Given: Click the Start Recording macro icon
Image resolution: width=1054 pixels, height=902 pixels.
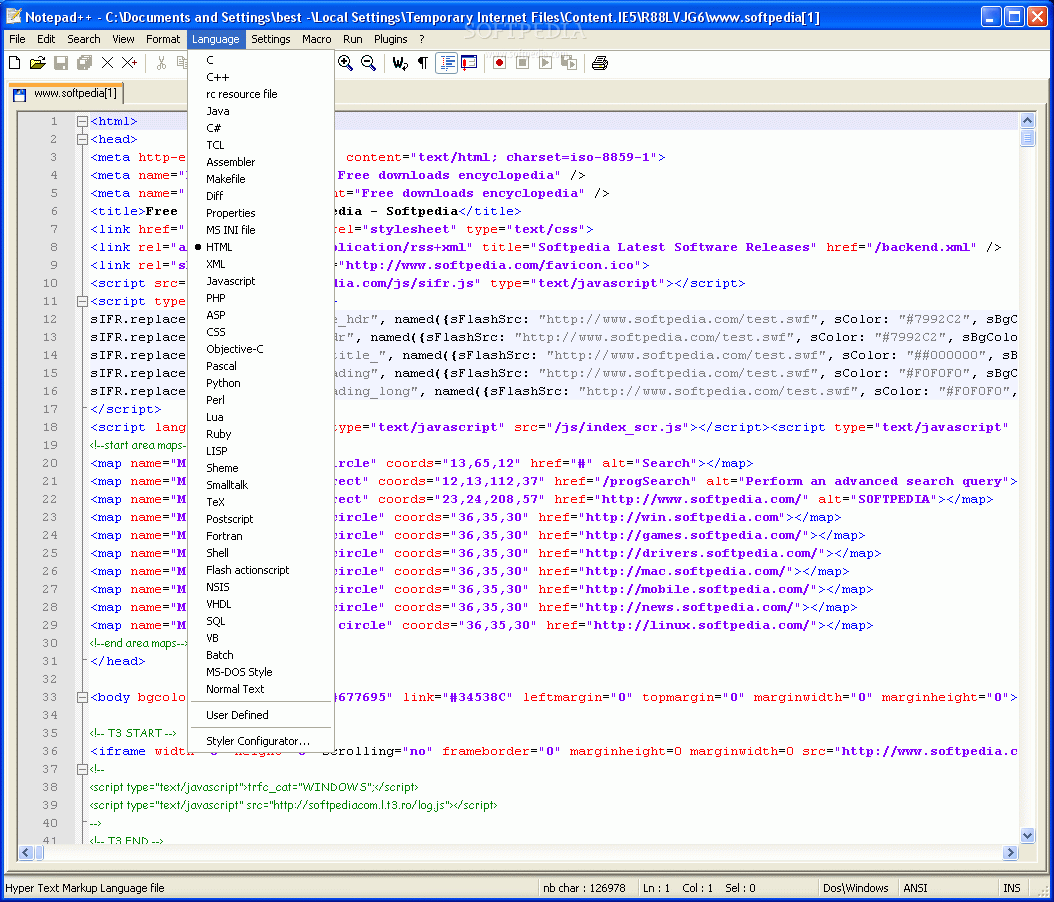Looking at the screenshot, I should 499,63.
